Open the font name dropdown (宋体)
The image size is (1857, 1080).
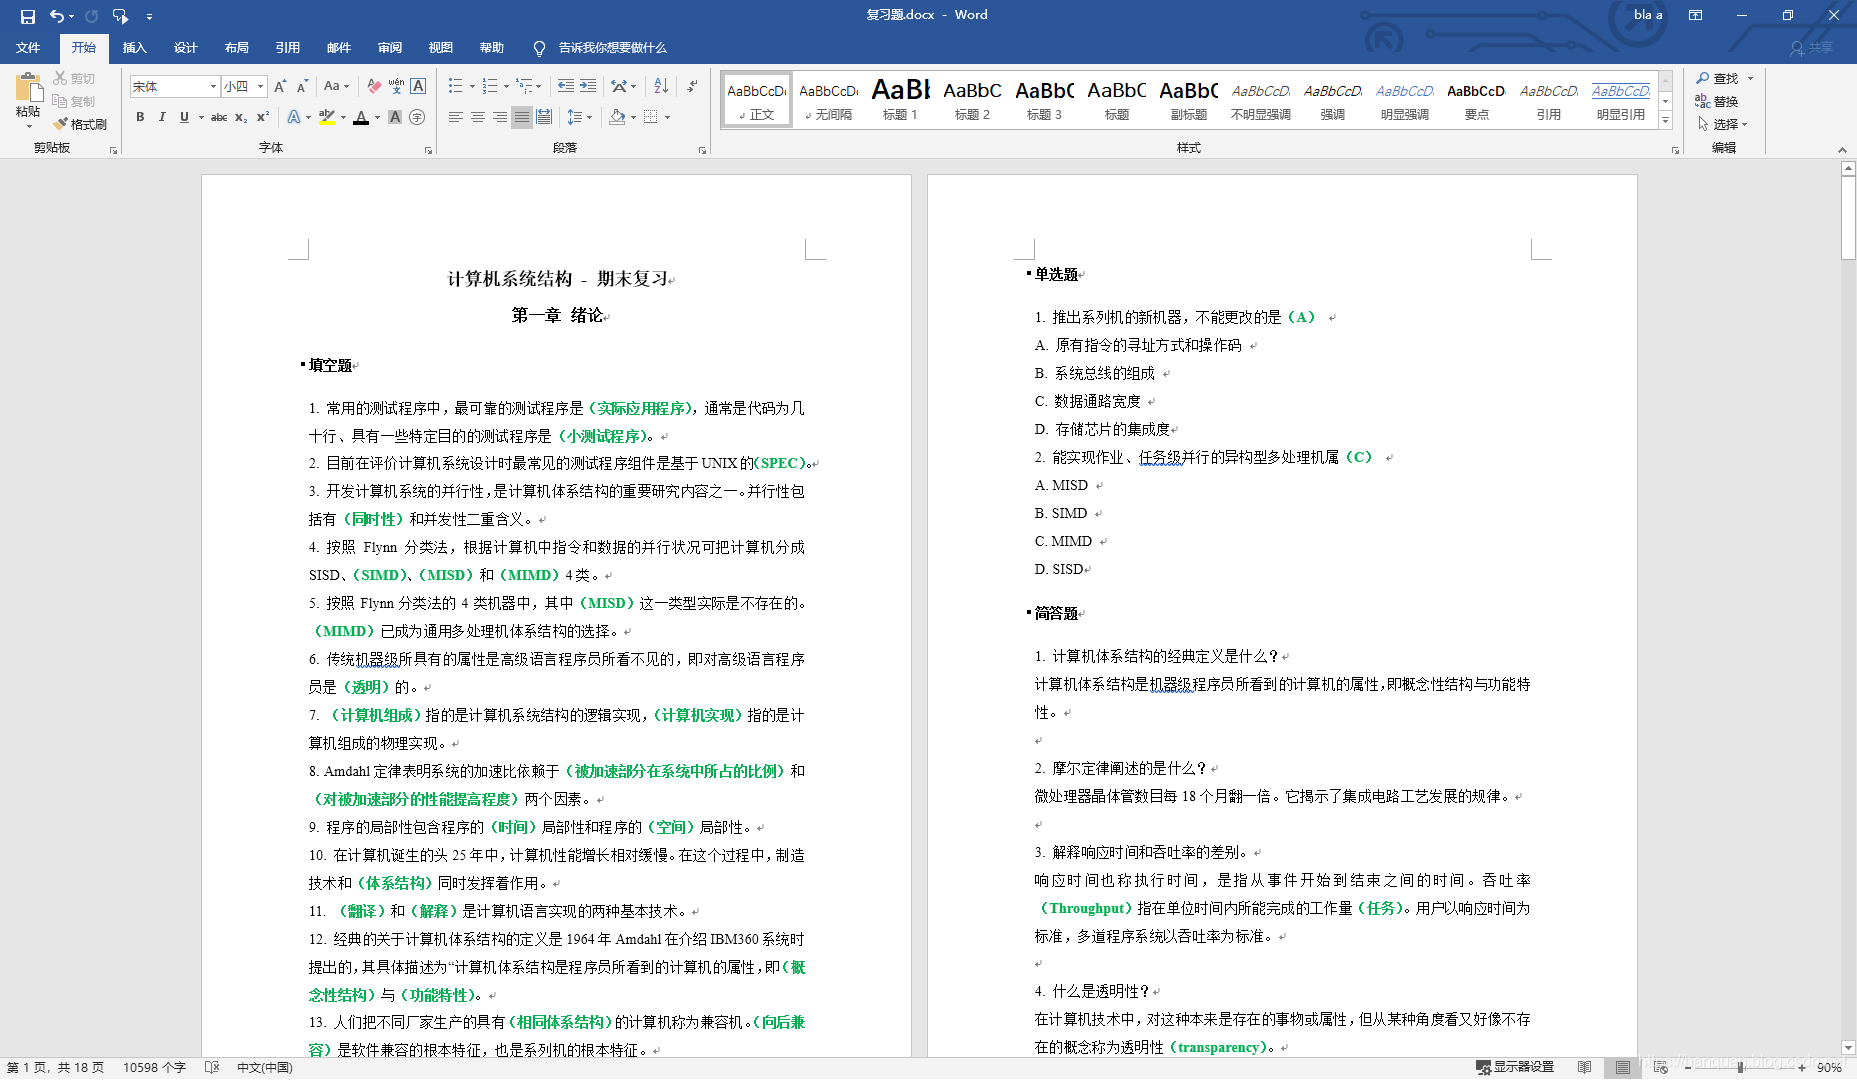(x=213, y=87)
